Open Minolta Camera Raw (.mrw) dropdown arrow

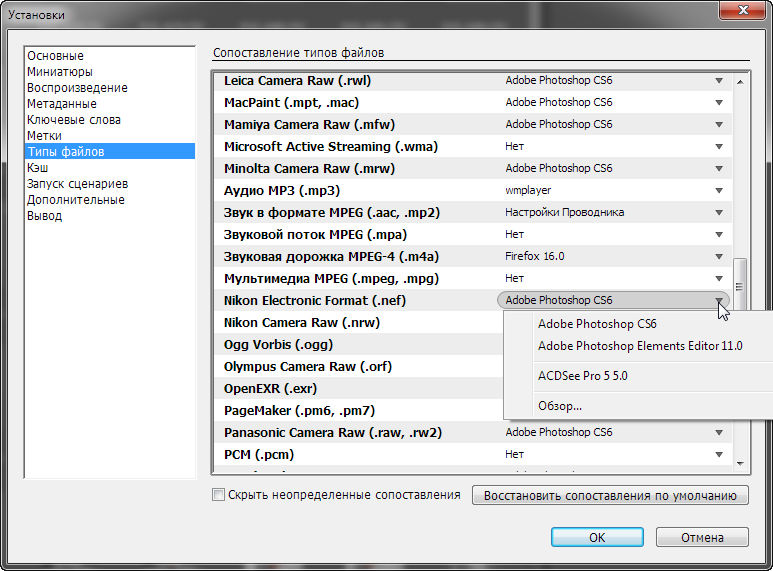click(719, 169)
